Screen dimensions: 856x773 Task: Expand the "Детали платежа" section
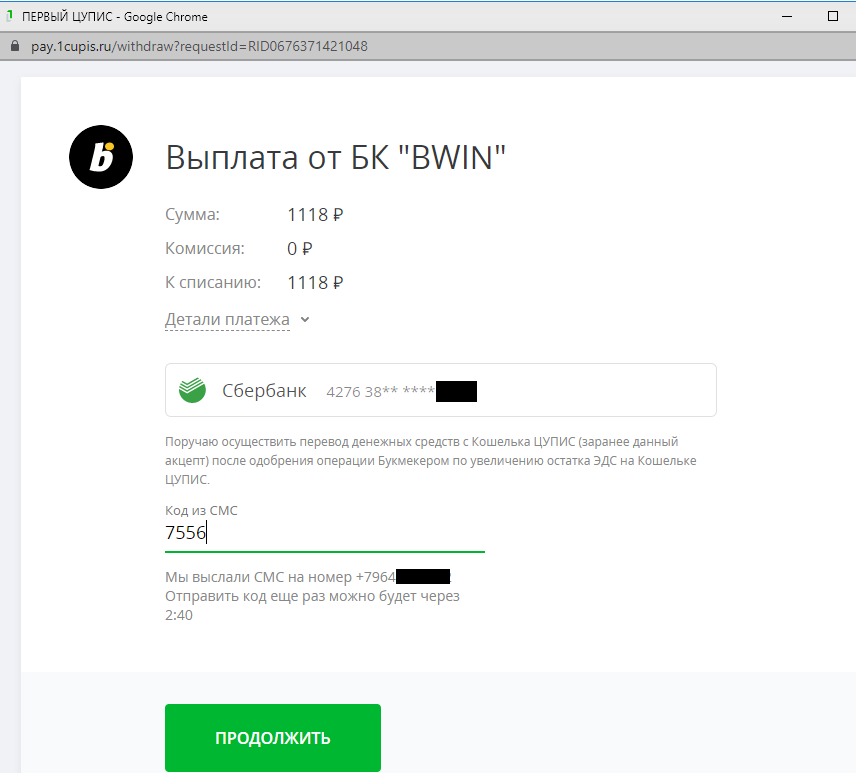(x=227, y=319)
